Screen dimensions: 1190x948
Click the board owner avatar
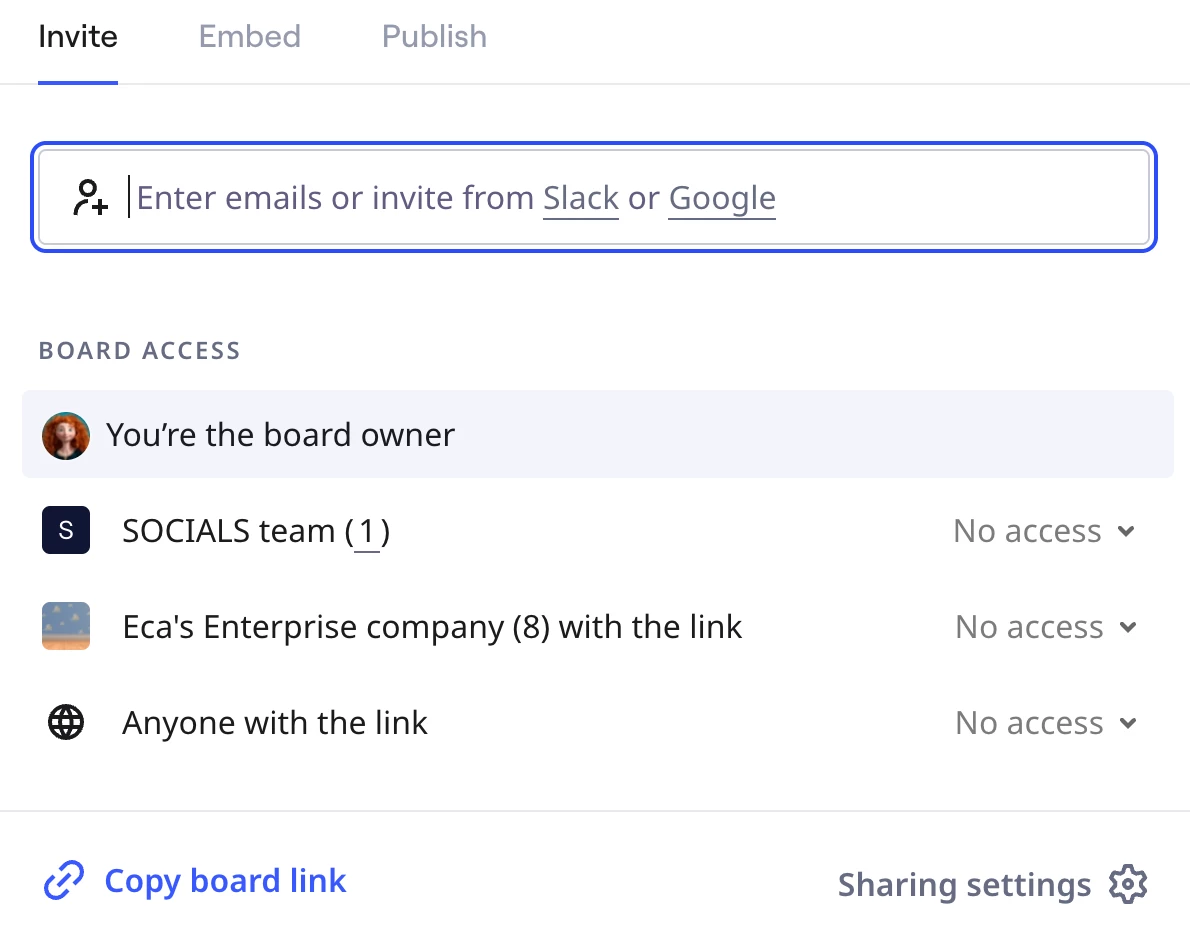point(66,436)
